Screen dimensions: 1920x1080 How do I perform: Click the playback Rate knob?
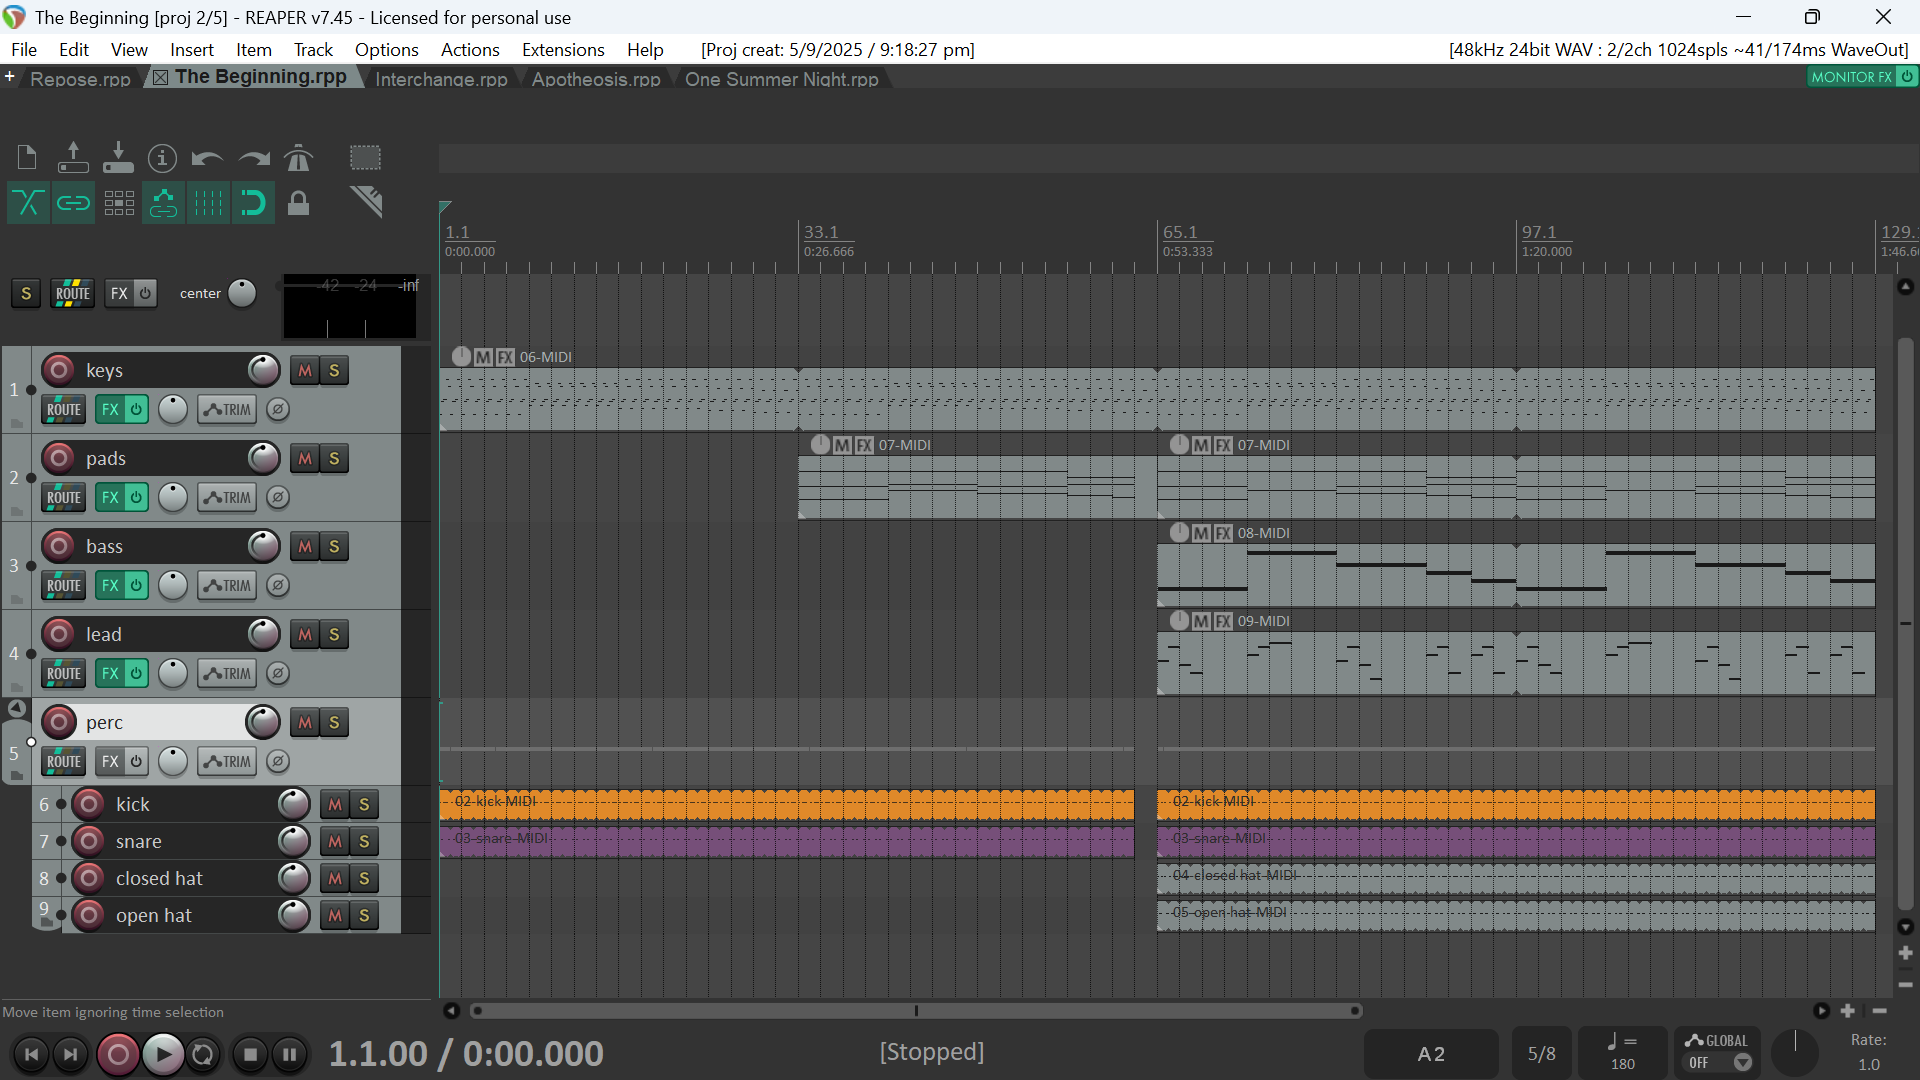pos(1795,1052)
